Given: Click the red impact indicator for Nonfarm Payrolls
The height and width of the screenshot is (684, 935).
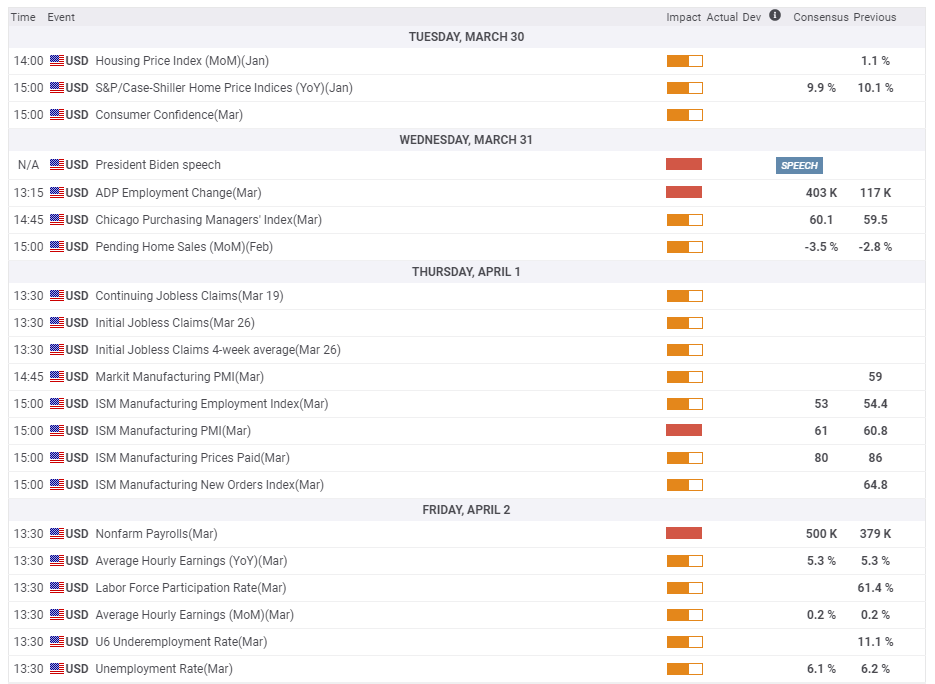Looking at the screenshot, I should (x=684, y=534).
